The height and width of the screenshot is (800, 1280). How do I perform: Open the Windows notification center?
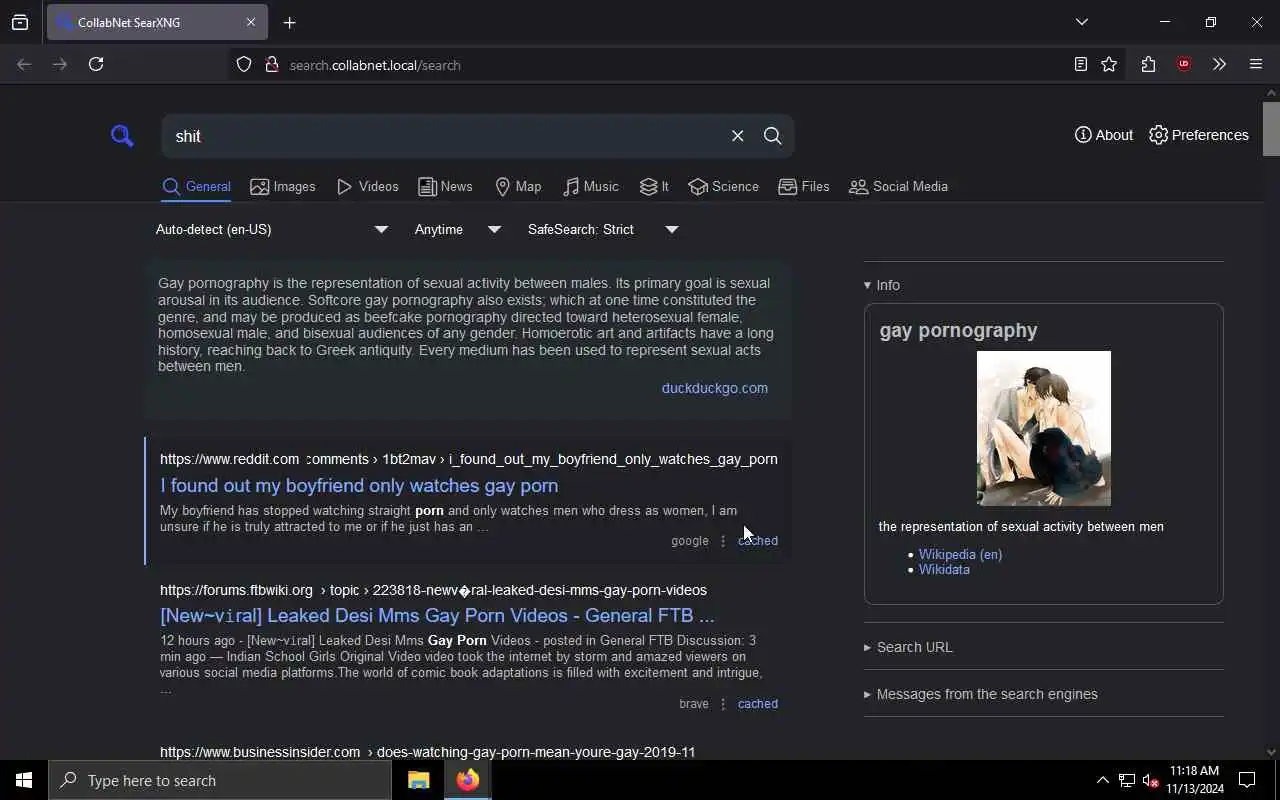pos(1247,780)
